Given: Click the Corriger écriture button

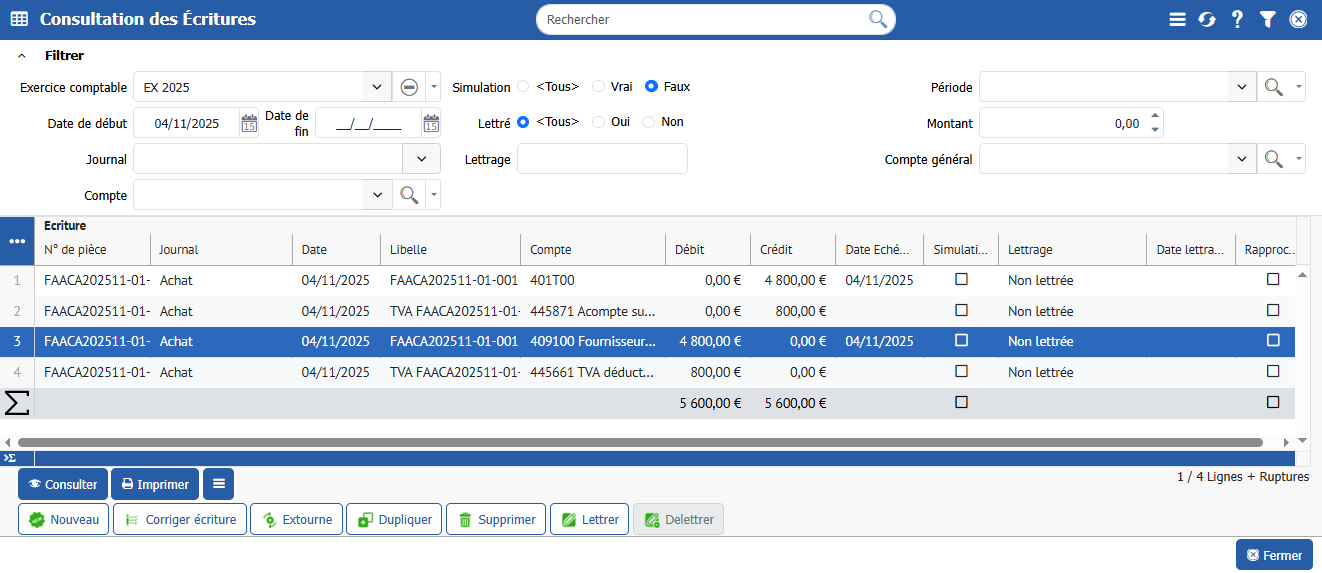Looking at the screenshot, I should coord(180,519).
